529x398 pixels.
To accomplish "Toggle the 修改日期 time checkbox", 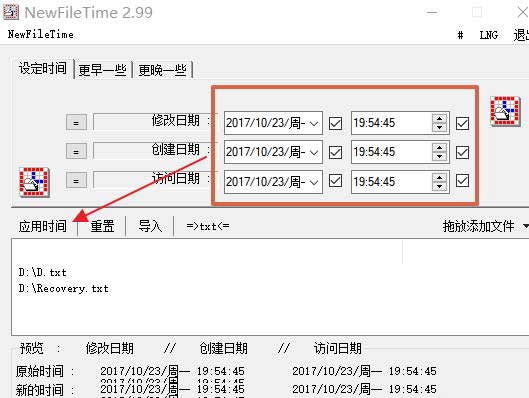I will click(x=462, y=123).
